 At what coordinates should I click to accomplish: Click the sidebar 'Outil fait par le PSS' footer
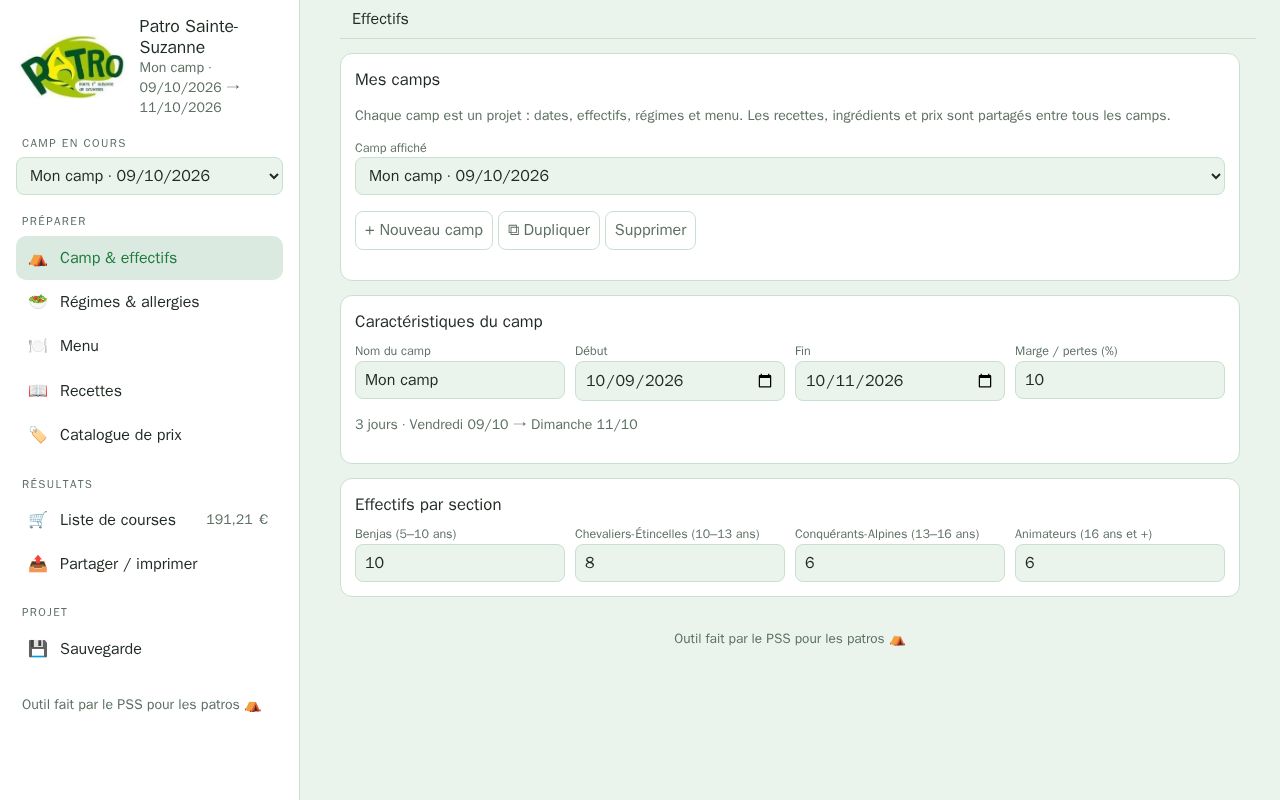(141, 705)
